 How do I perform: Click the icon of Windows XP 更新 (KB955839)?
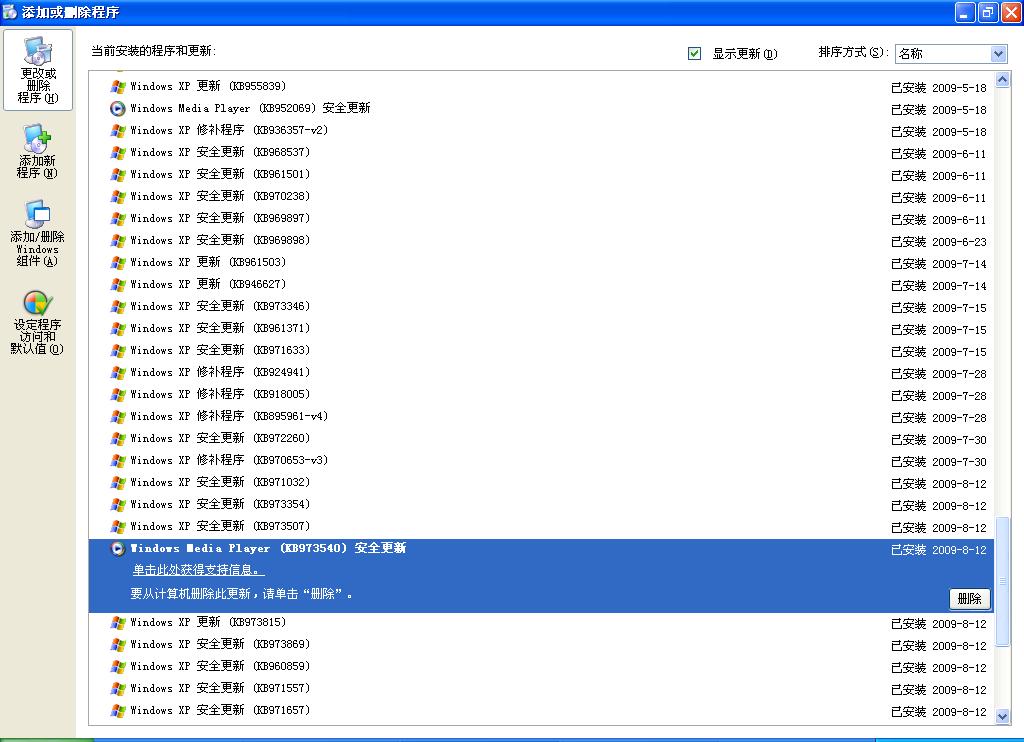118,87
